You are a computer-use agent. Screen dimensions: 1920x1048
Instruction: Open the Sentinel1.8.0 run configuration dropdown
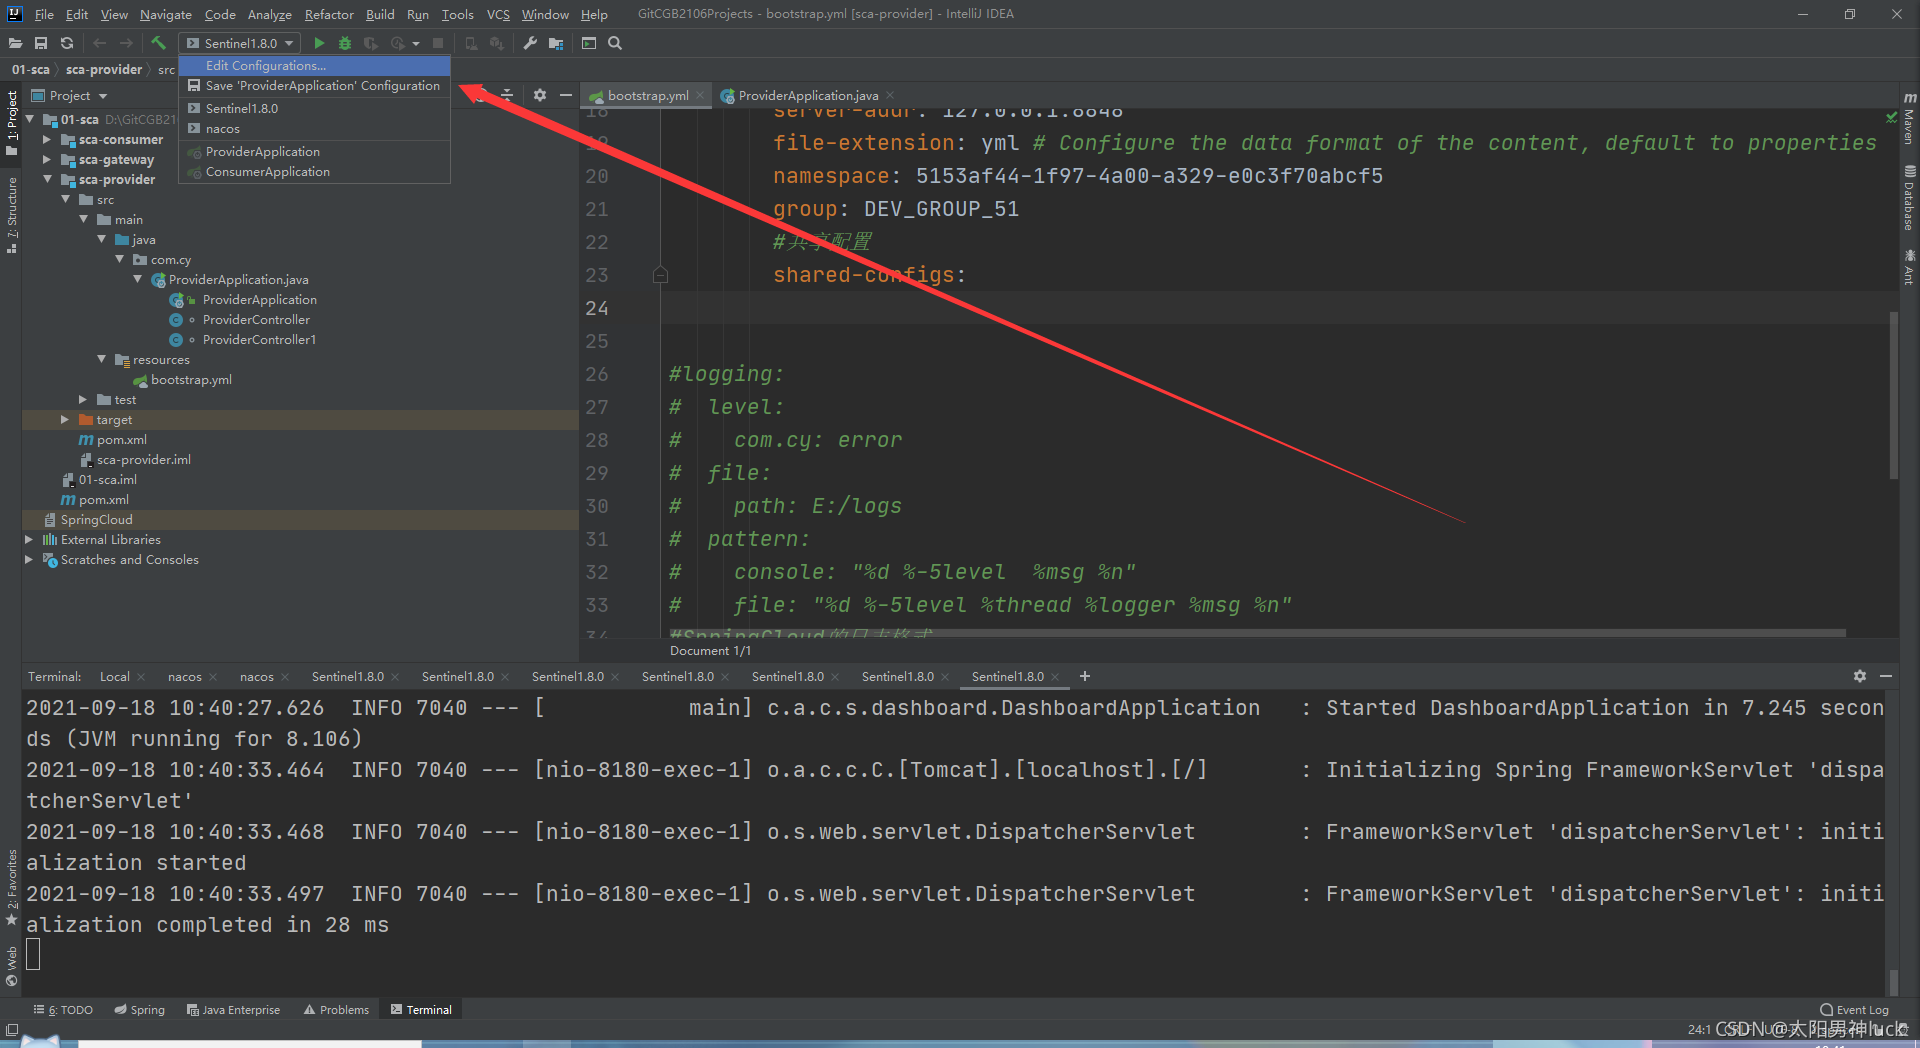(x=241, y=43)
